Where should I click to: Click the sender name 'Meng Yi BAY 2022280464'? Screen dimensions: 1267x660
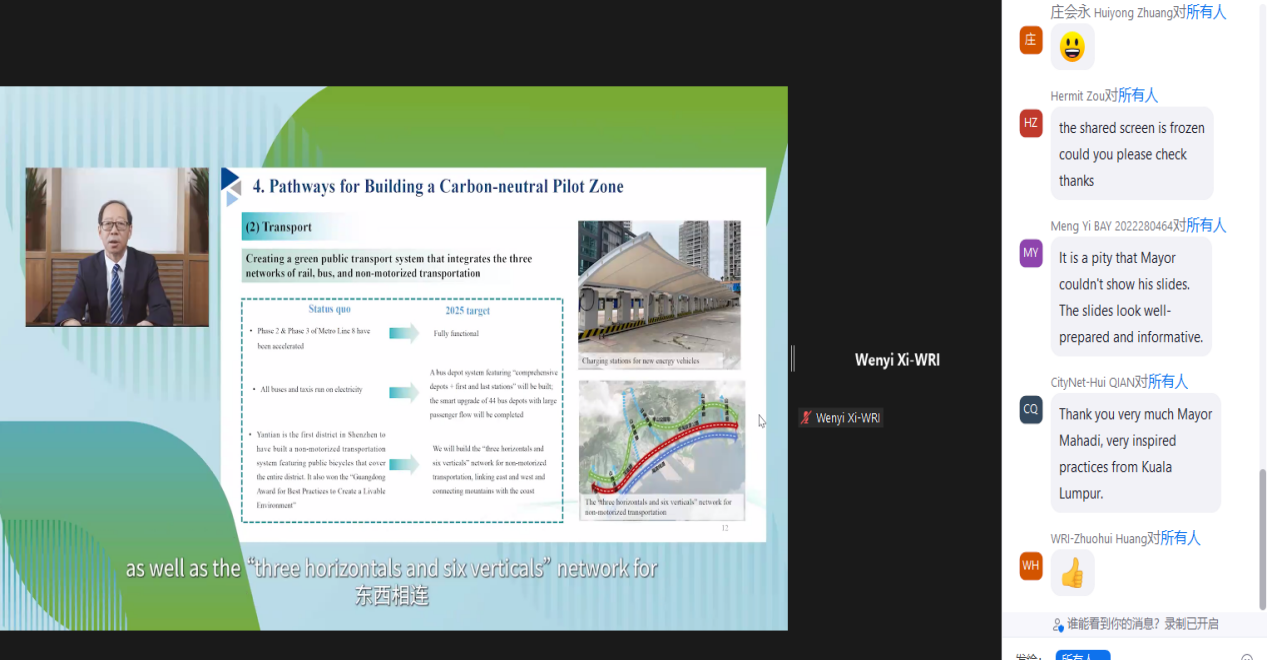(x=1111, y=226)
